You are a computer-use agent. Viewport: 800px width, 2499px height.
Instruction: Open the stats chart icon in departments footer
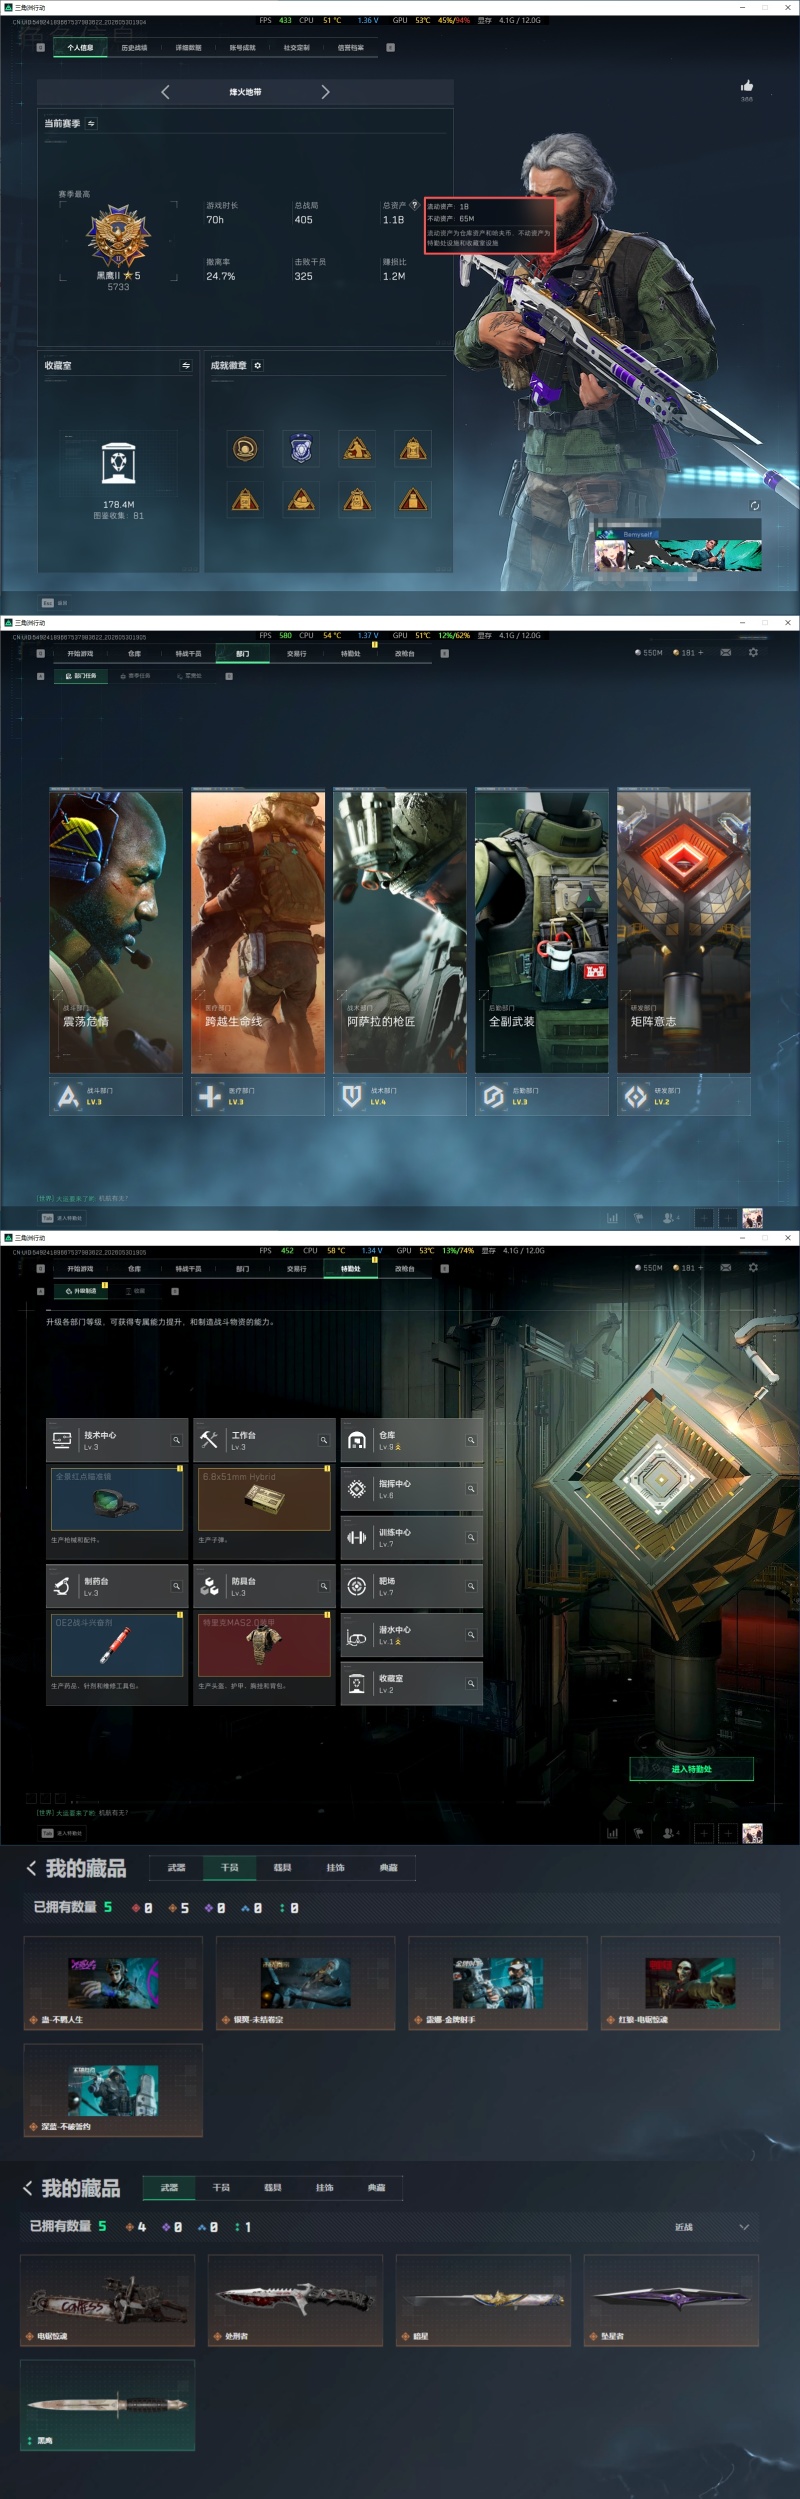coord(612,1217)
